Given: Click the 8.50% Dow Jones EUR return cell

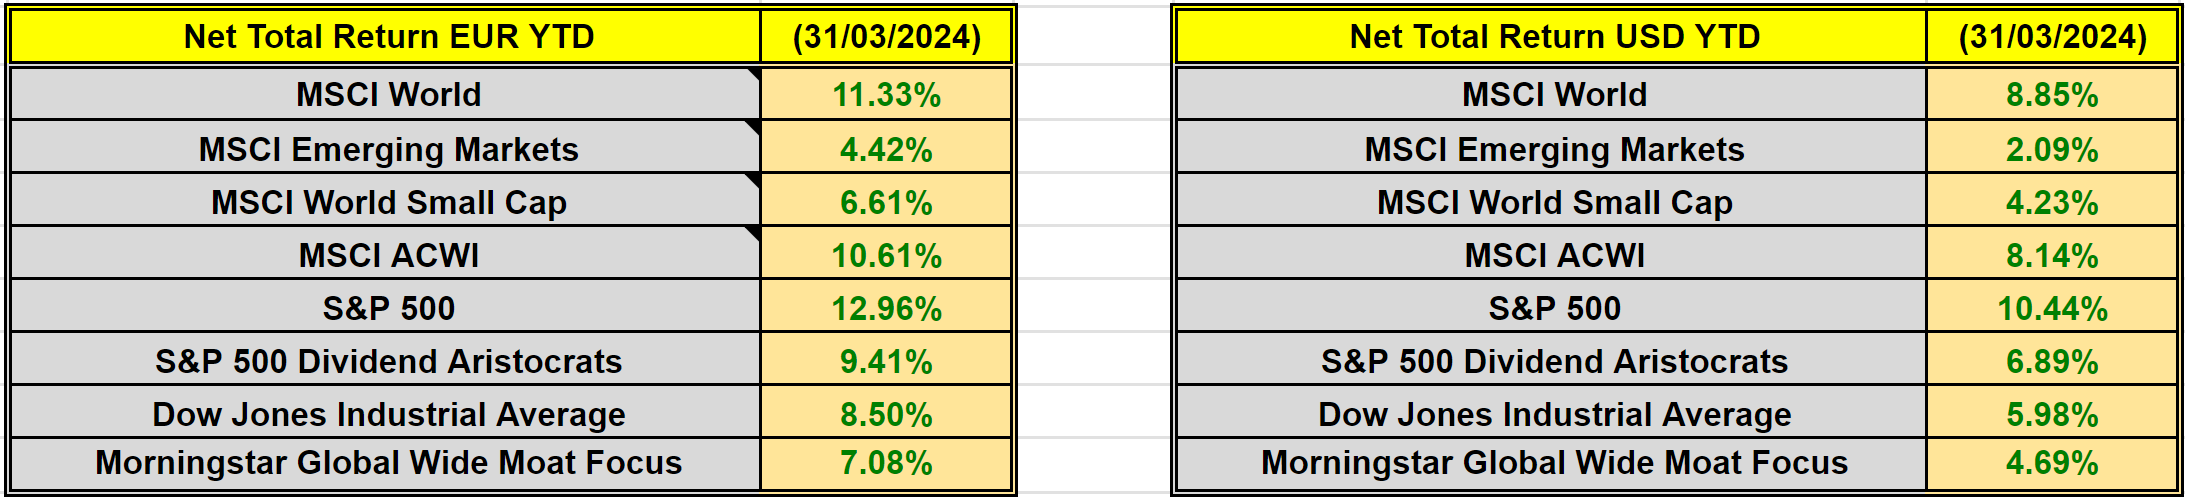Looking at the screenshot, I should [x=886, y=415].
